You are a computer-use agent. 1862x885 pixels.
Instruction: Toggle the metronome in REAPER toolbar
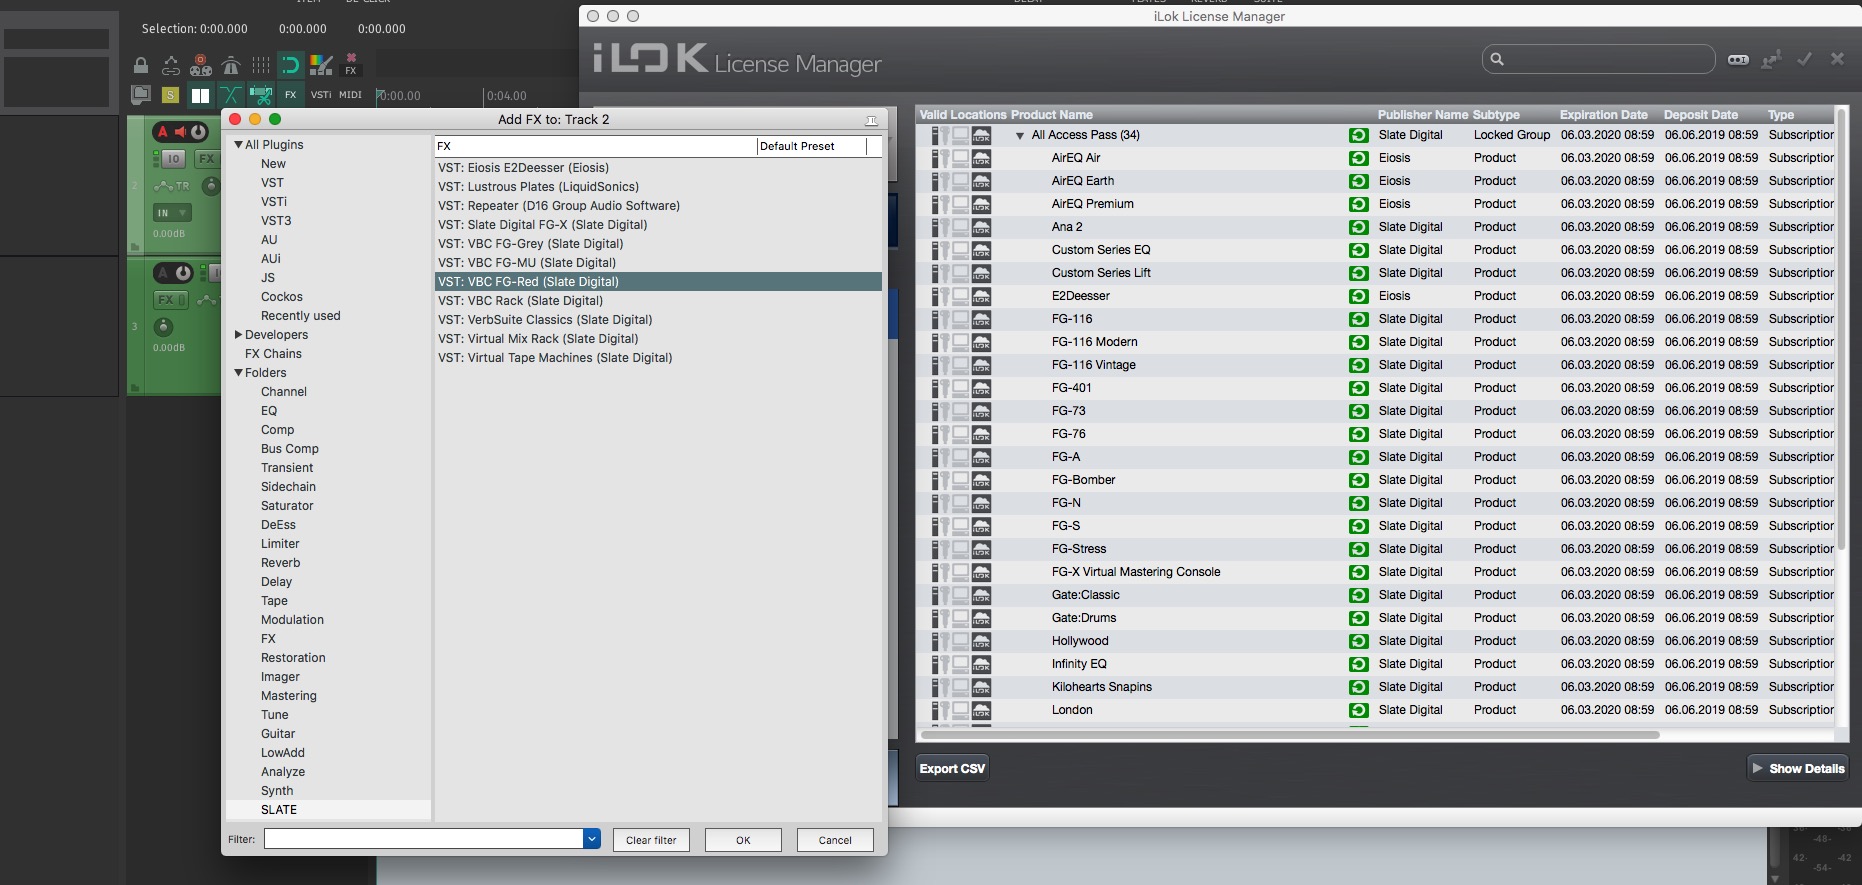click(231, 66)
